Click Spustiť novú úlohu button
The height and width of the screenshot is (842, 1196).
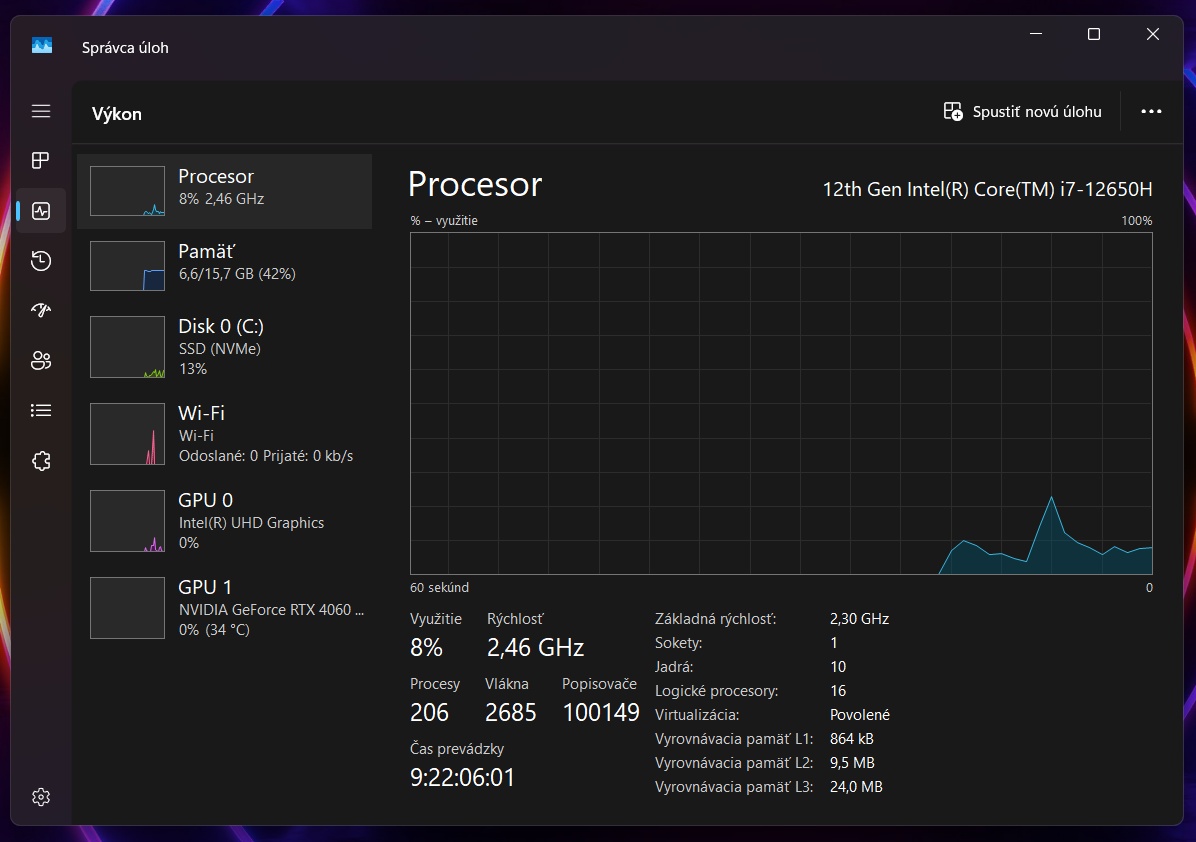coord(1023,112)
